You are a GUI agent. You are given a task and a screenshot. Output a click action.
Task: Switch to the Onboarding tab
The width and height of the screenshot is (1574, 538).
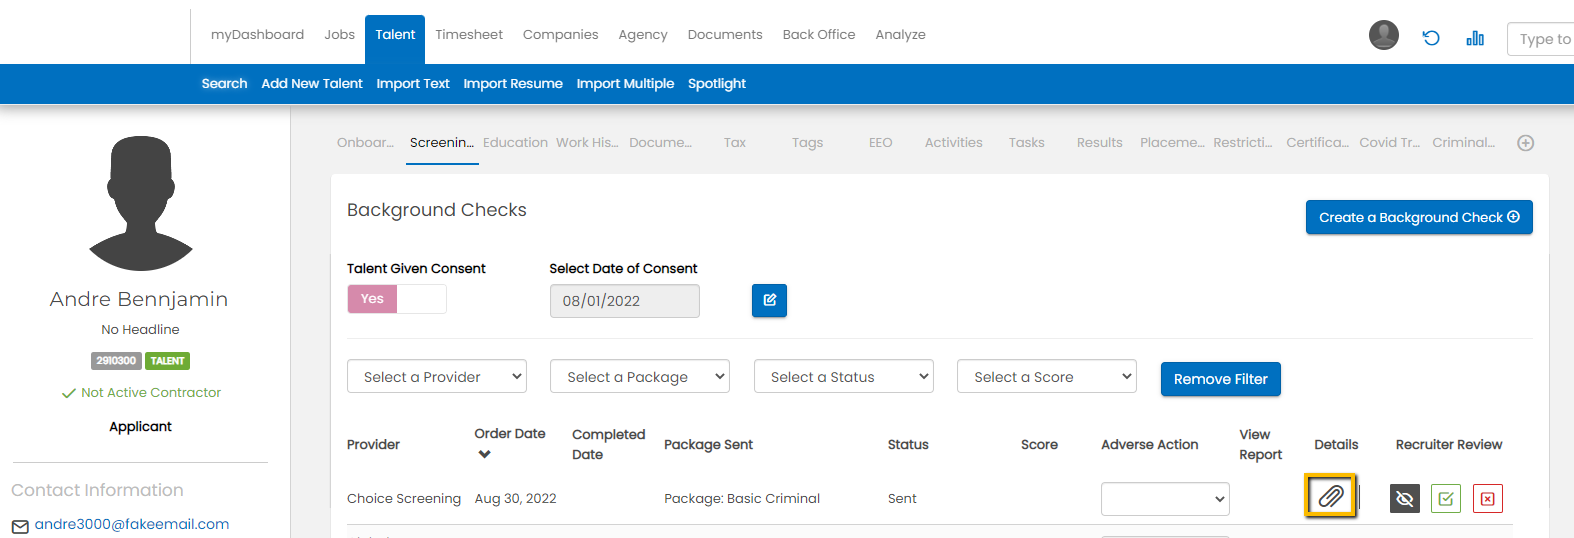pyautogui.click(x=366, y=143)
